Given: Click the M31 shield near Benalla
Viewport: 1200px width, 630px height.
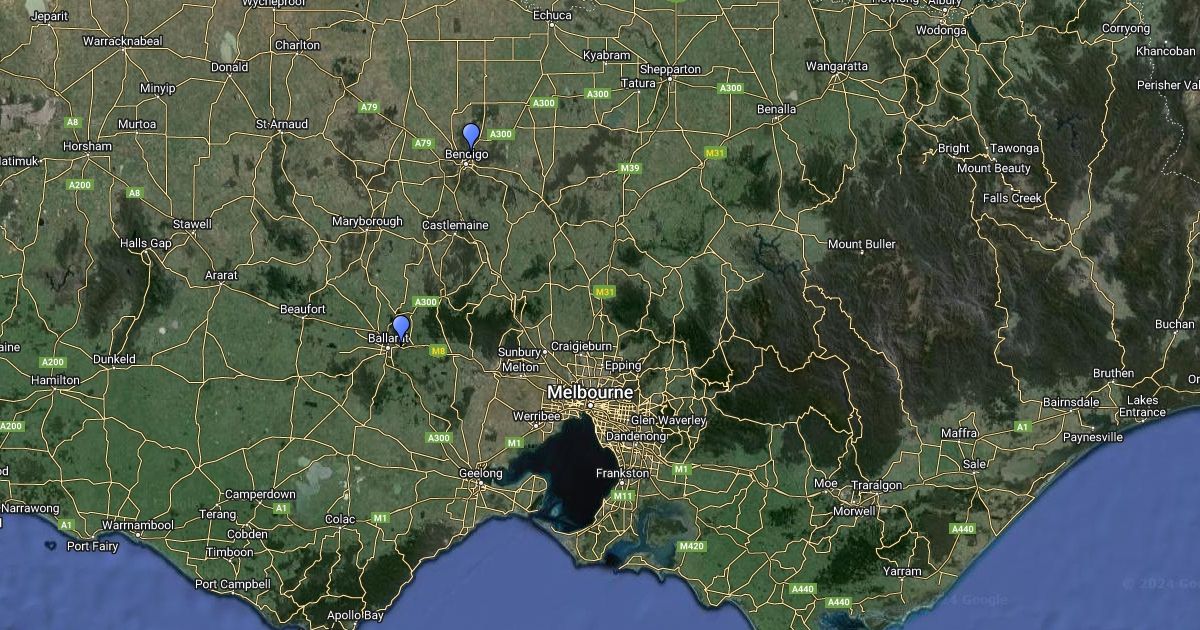Looking at the screenshot, I should tap(714, 152).
